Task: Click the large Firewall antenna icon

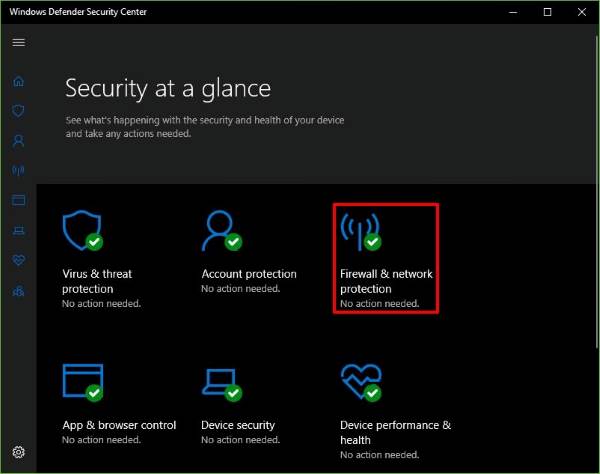Action: (x=361, y=231)
